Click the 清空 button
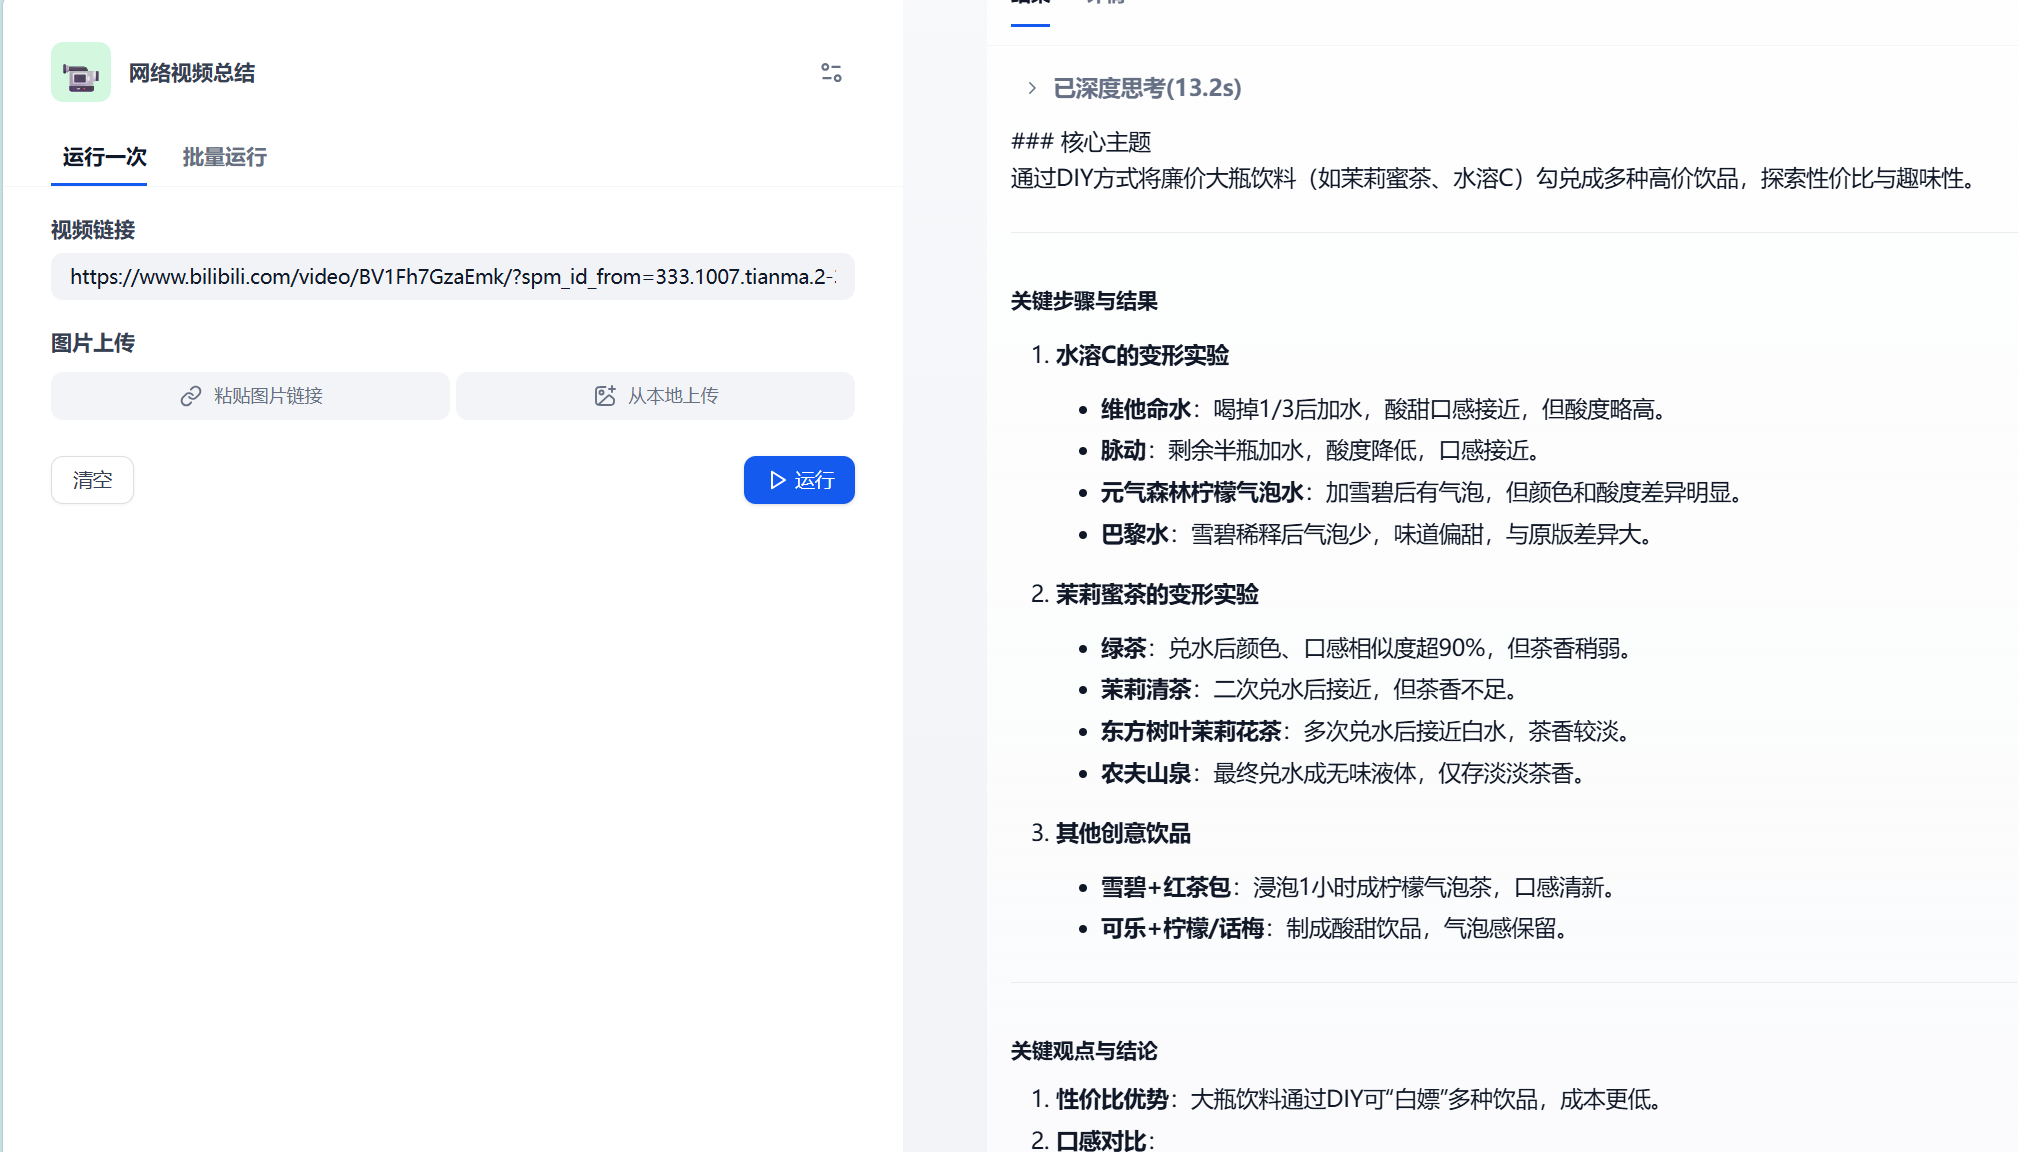Viewport: 2018px width, 1152px height. point(92,480)
